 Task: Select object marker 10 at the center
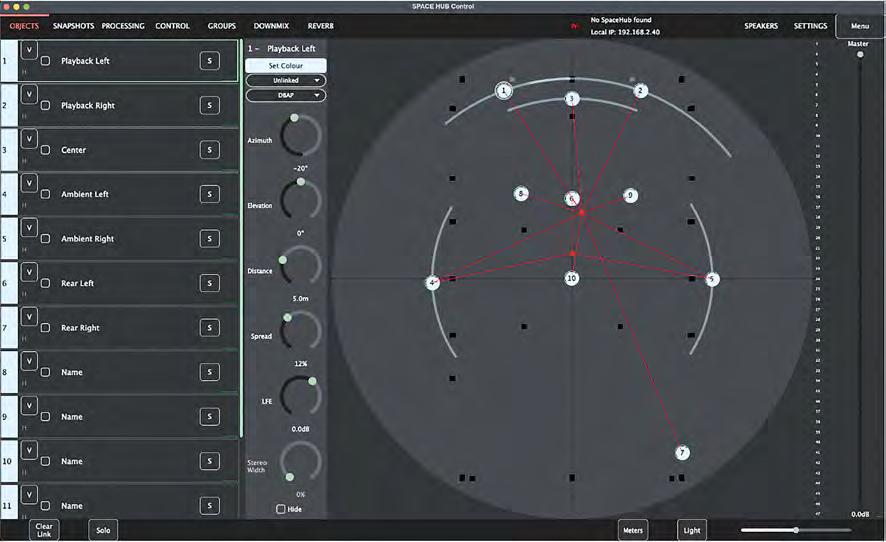[x=572, y=278]
